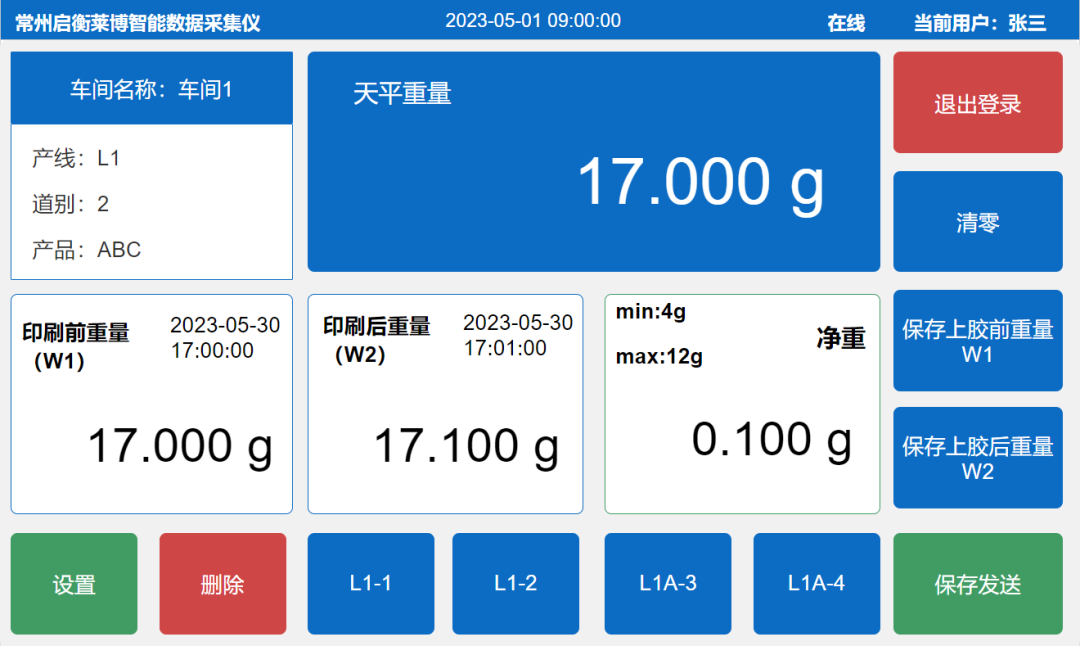Click the 印刷后重量 (W2) weight card
This screenshot has height=646, width=1080.
point(445,404)
